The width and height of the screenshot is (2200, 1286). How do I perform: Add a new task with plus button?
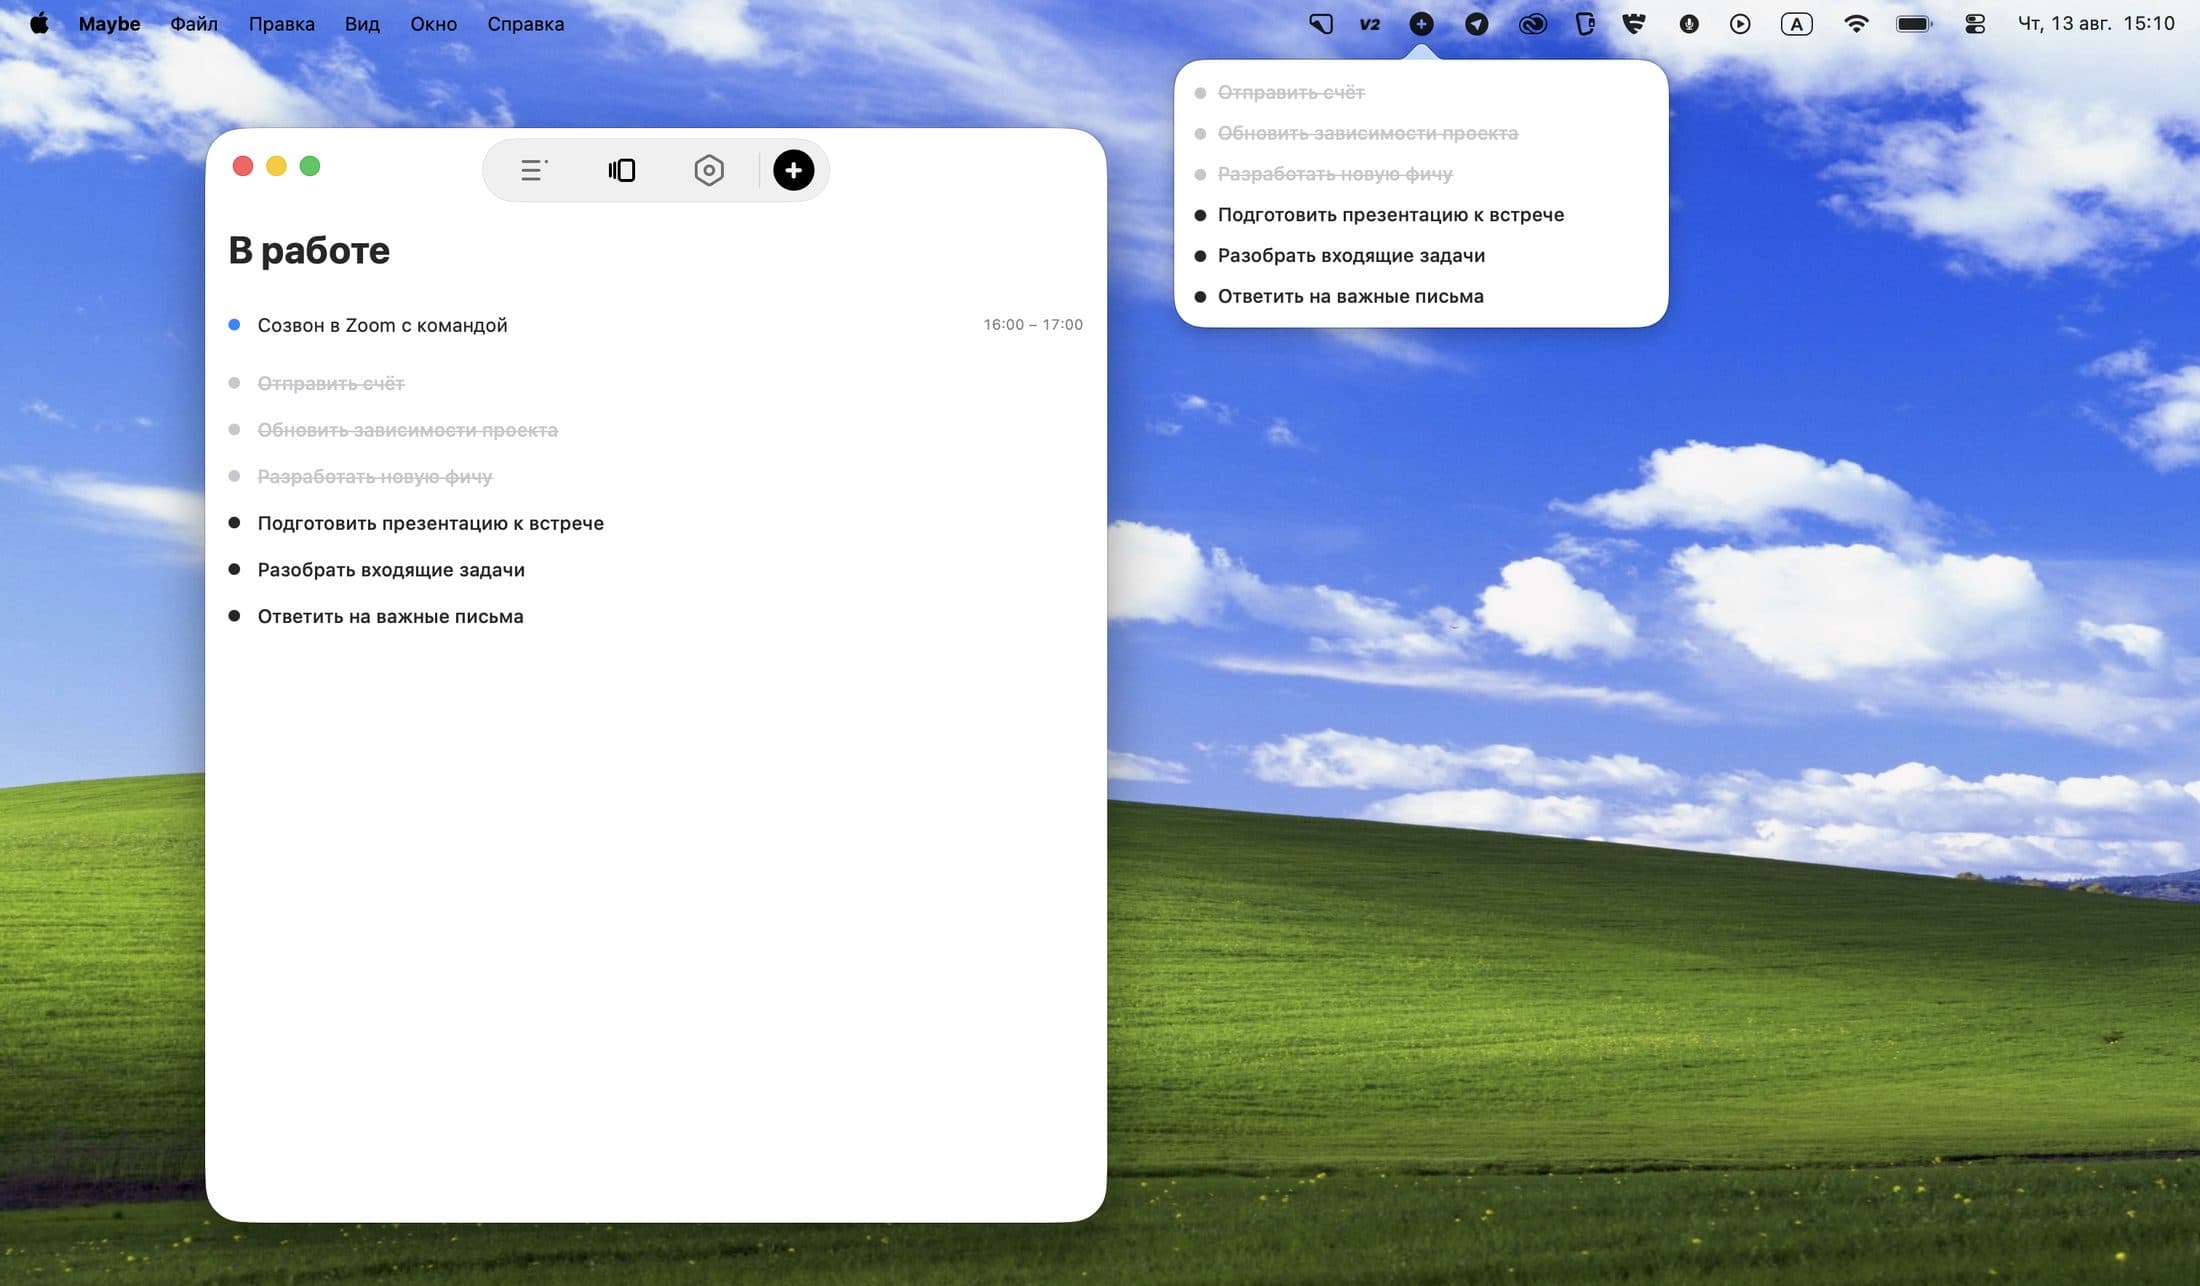click(793, 170)
